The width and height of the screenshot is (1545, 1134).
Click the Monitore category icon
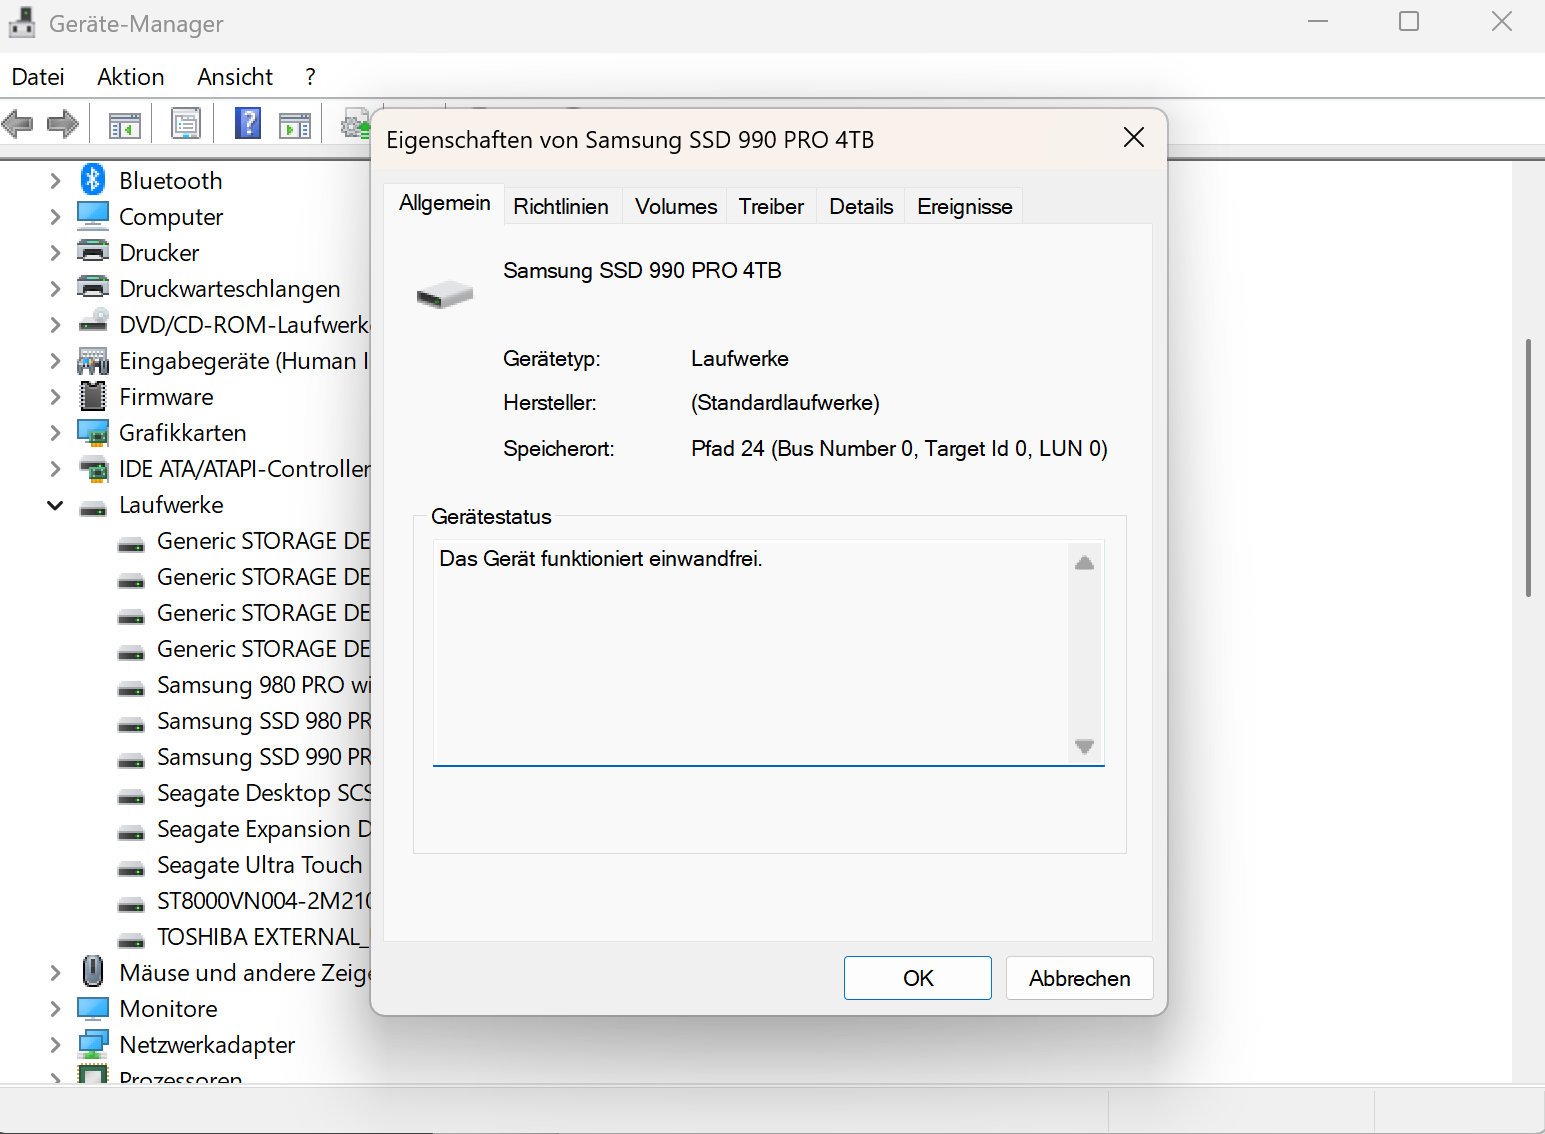(x=93, y=1008)
